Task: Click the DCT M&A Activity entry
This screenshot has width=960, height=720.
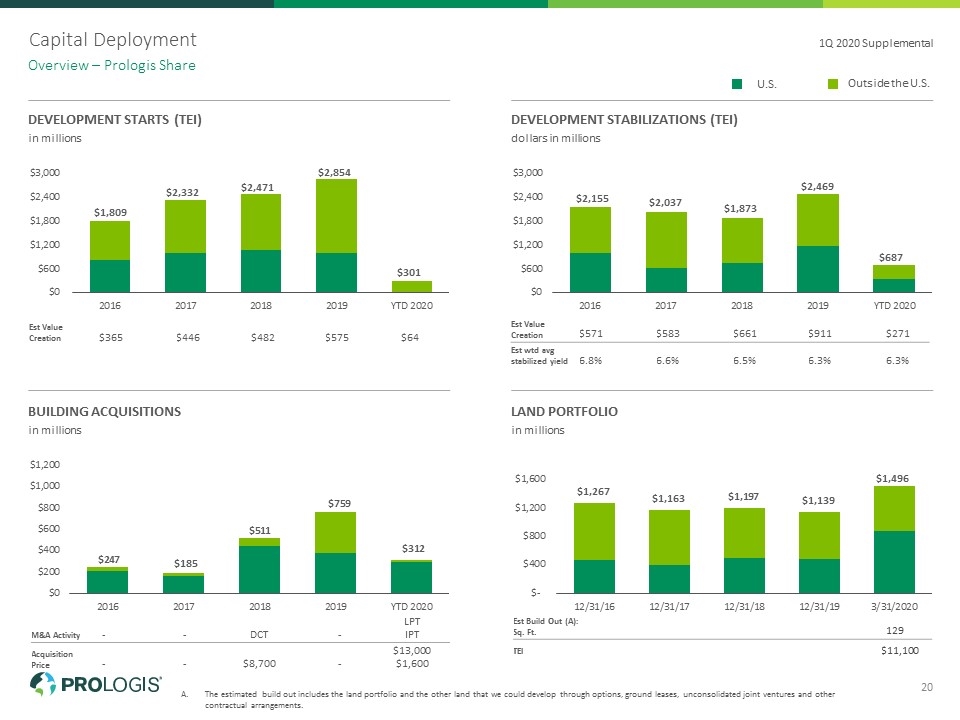Action: (x=259, y=635)
